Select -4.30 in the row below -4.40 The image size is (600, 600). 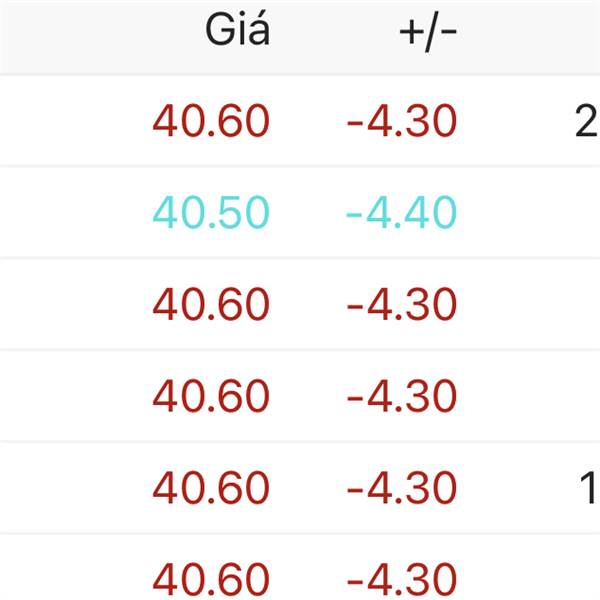pos(401,304)
